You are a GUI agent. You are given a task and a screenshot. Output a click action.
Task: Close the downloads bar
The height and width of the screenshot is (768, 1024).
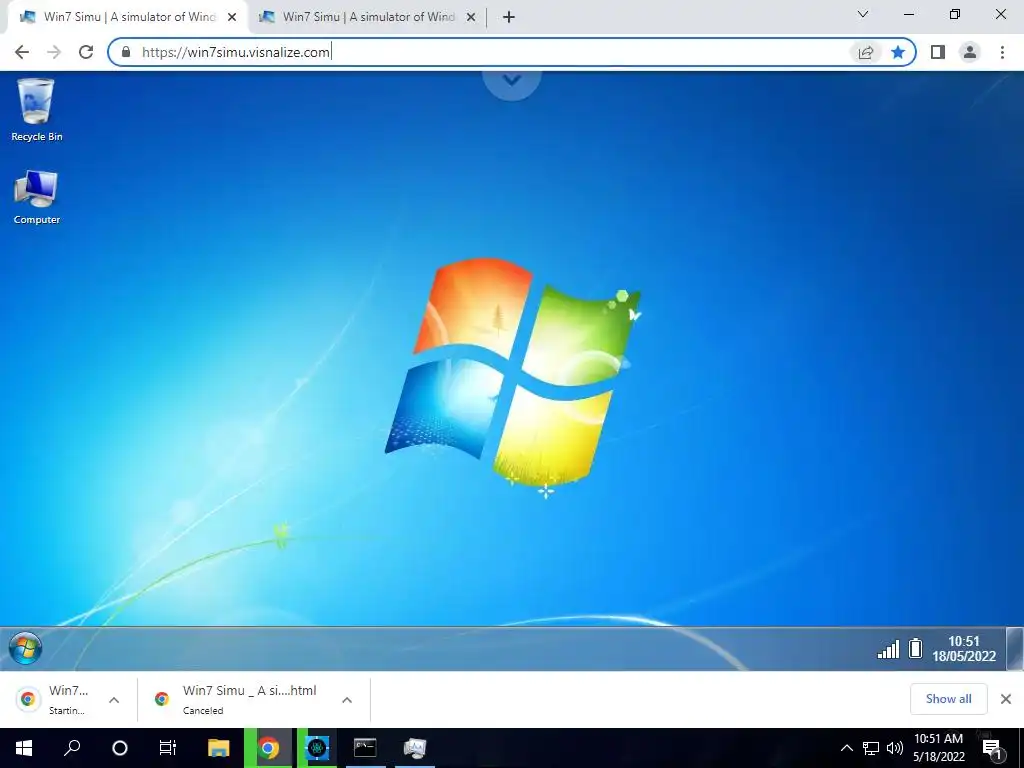(x=1006, y=699)
